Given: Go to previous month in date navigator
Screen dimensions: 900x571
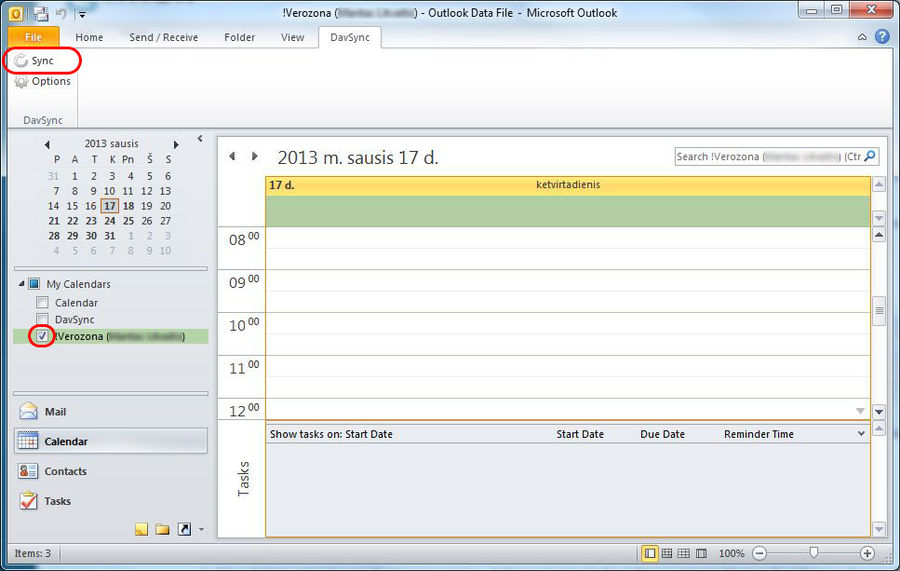Looking at the screenshot, I should [x=47, y=145].
